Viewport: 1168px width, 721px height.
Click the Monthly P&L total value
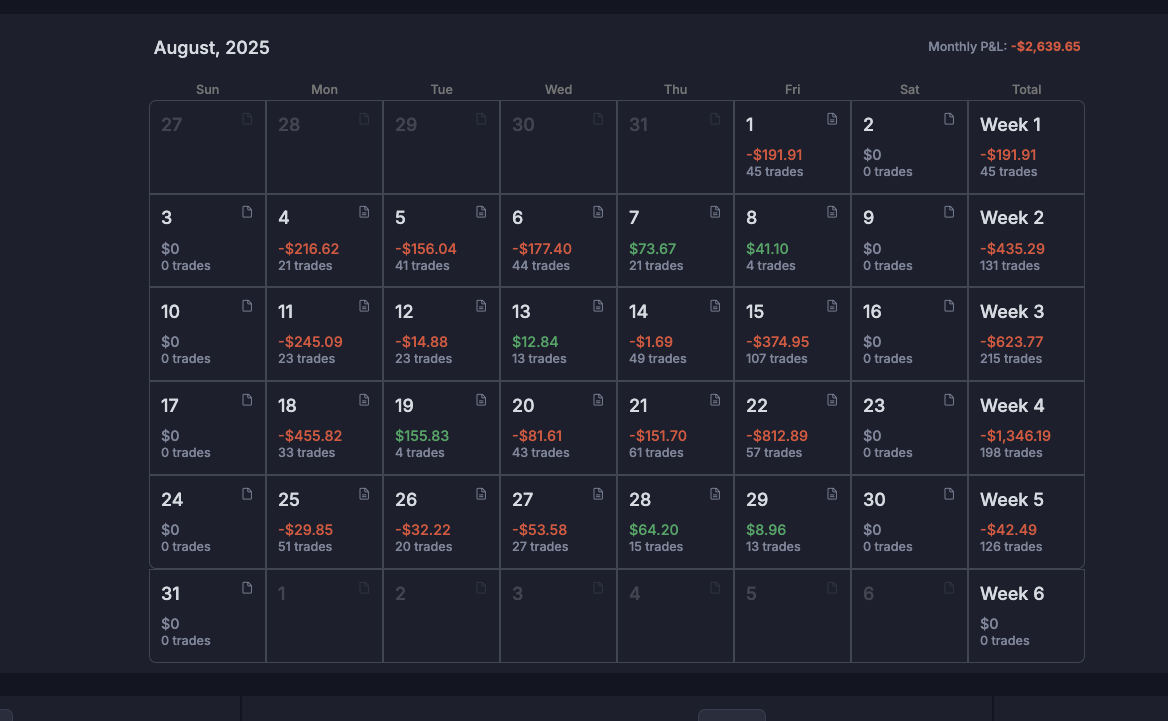click(1045, 47)
